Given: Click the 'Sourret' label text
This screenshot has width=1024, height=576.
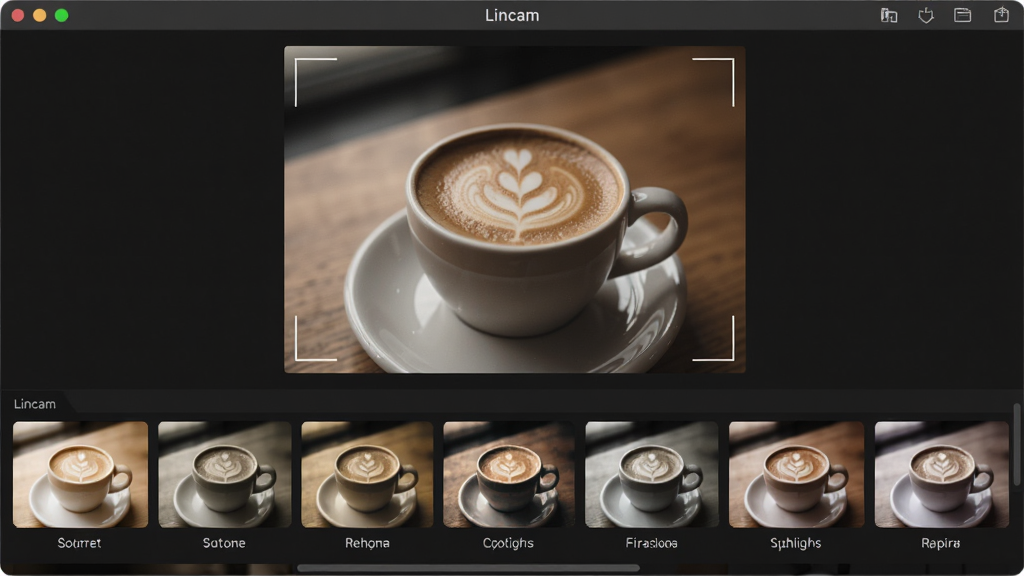Looking at the screenshot, I should tap(79, 543).
